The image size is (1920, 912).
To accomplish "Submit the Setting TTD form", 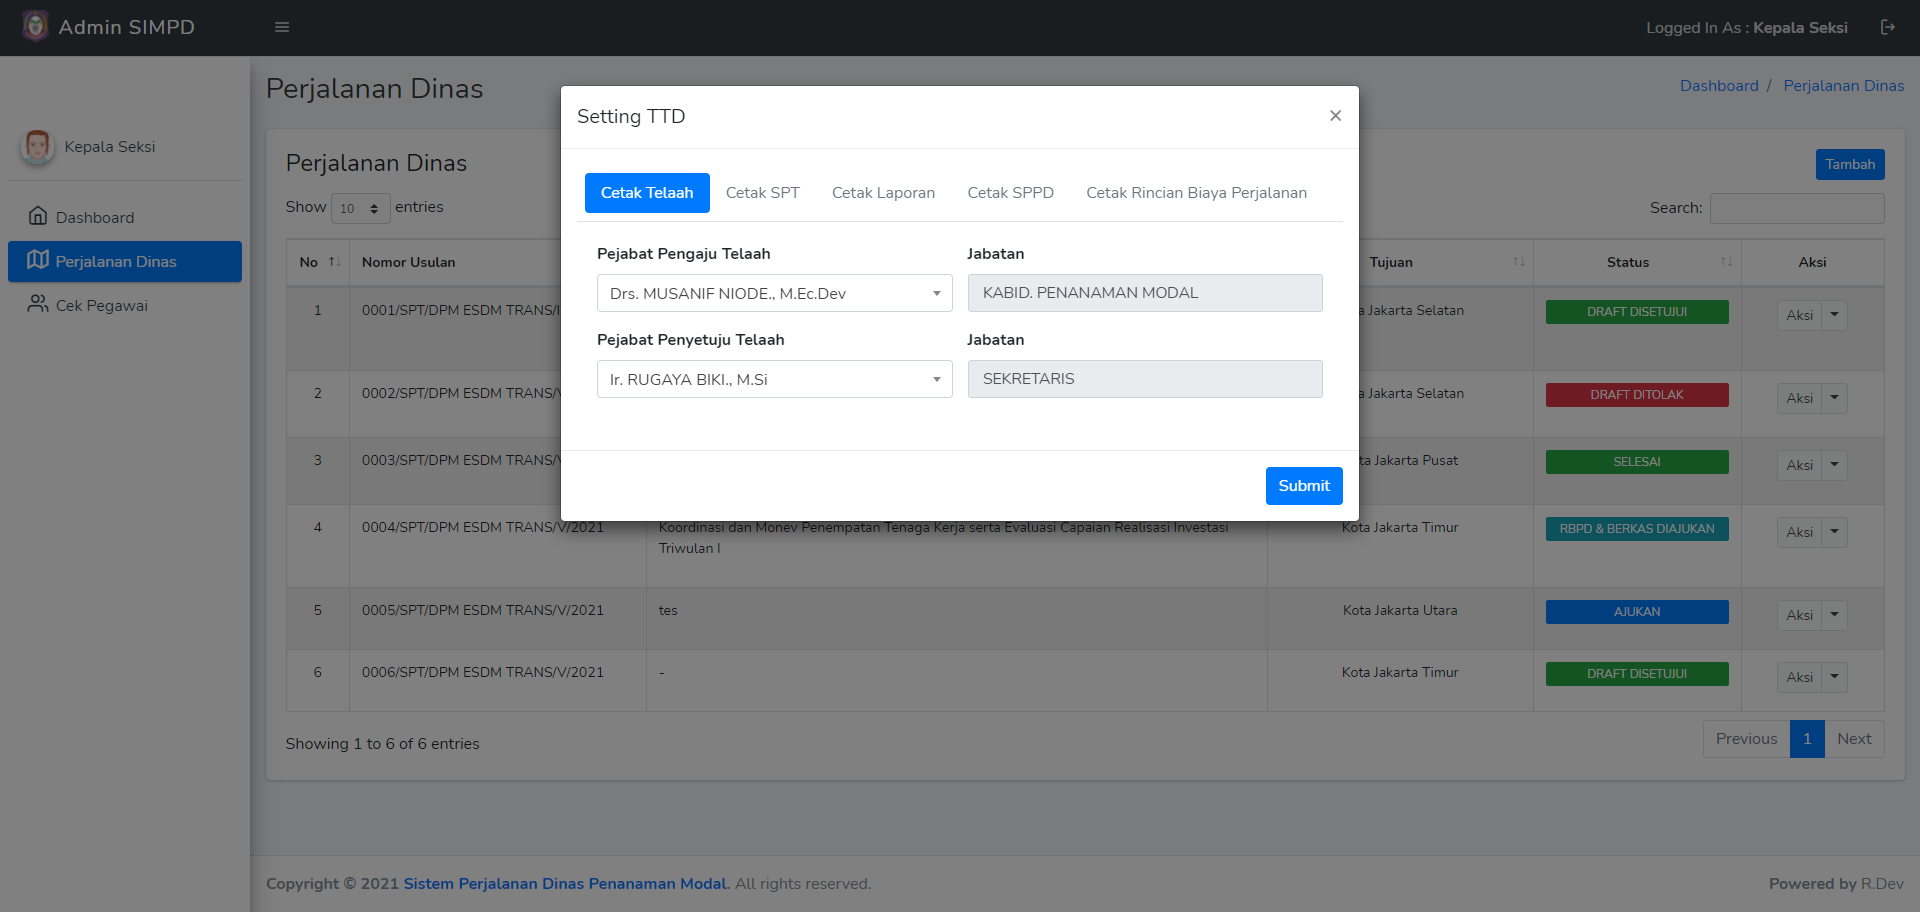I will pyautogui.click(x=1304, y=485).
